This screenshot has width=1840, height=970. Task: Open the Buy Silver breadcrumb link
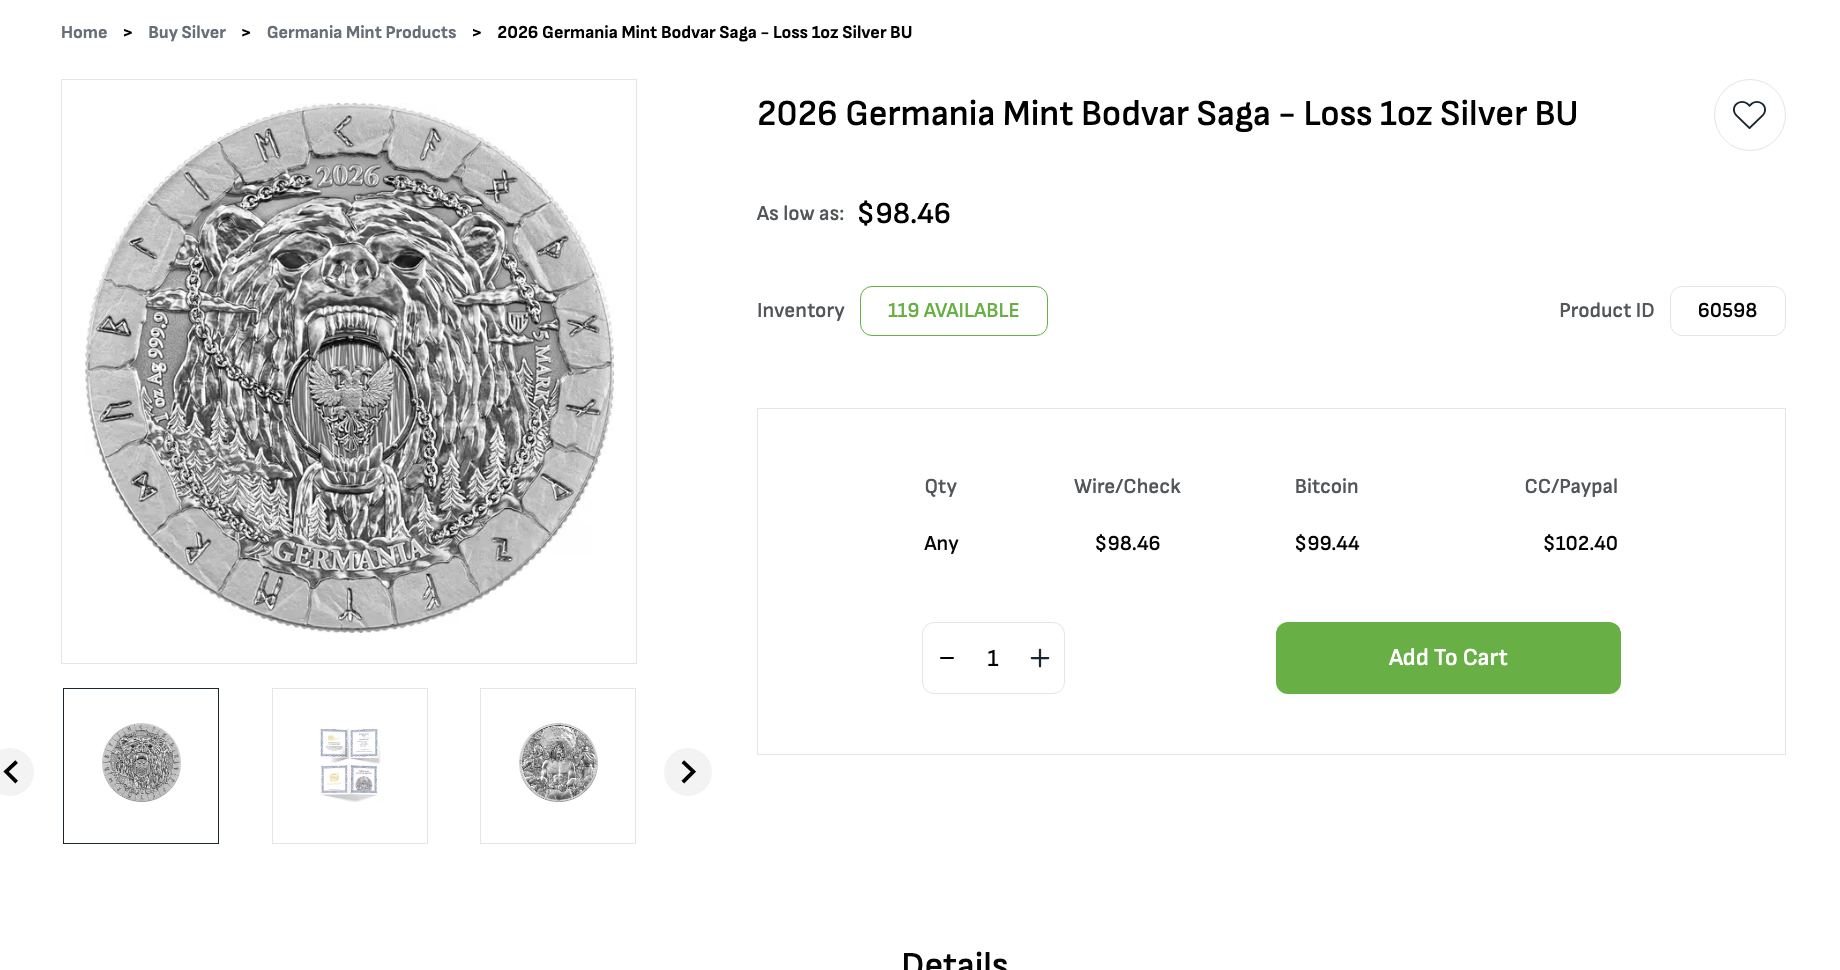(187, 32)
